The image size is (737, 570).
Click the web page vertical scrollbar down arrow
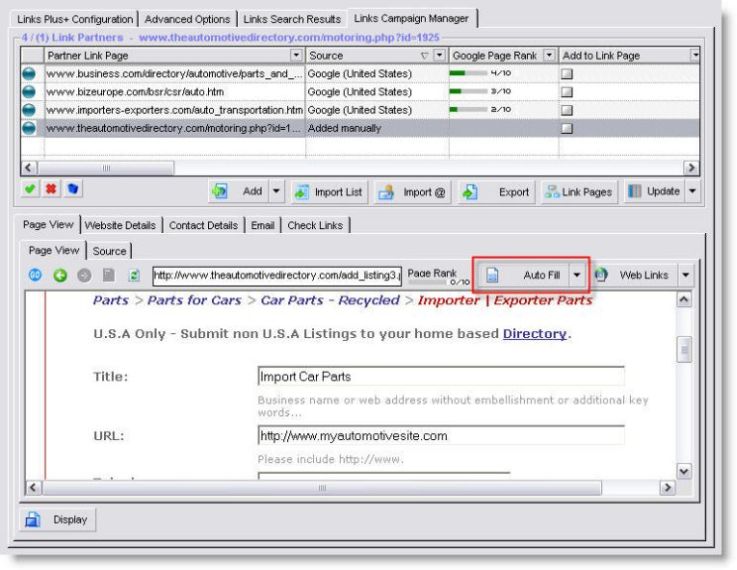(x=684, y=471)
